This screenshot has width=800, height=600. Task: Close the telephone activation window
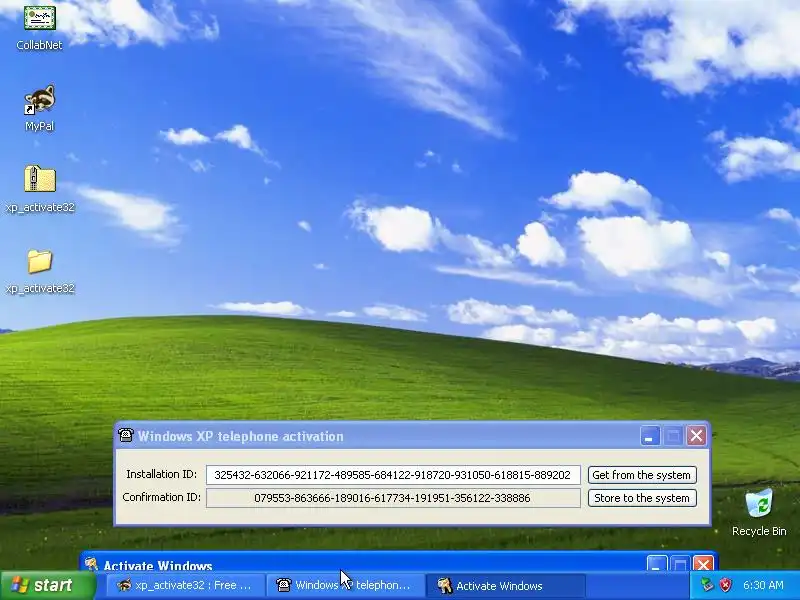pos(696,436)
